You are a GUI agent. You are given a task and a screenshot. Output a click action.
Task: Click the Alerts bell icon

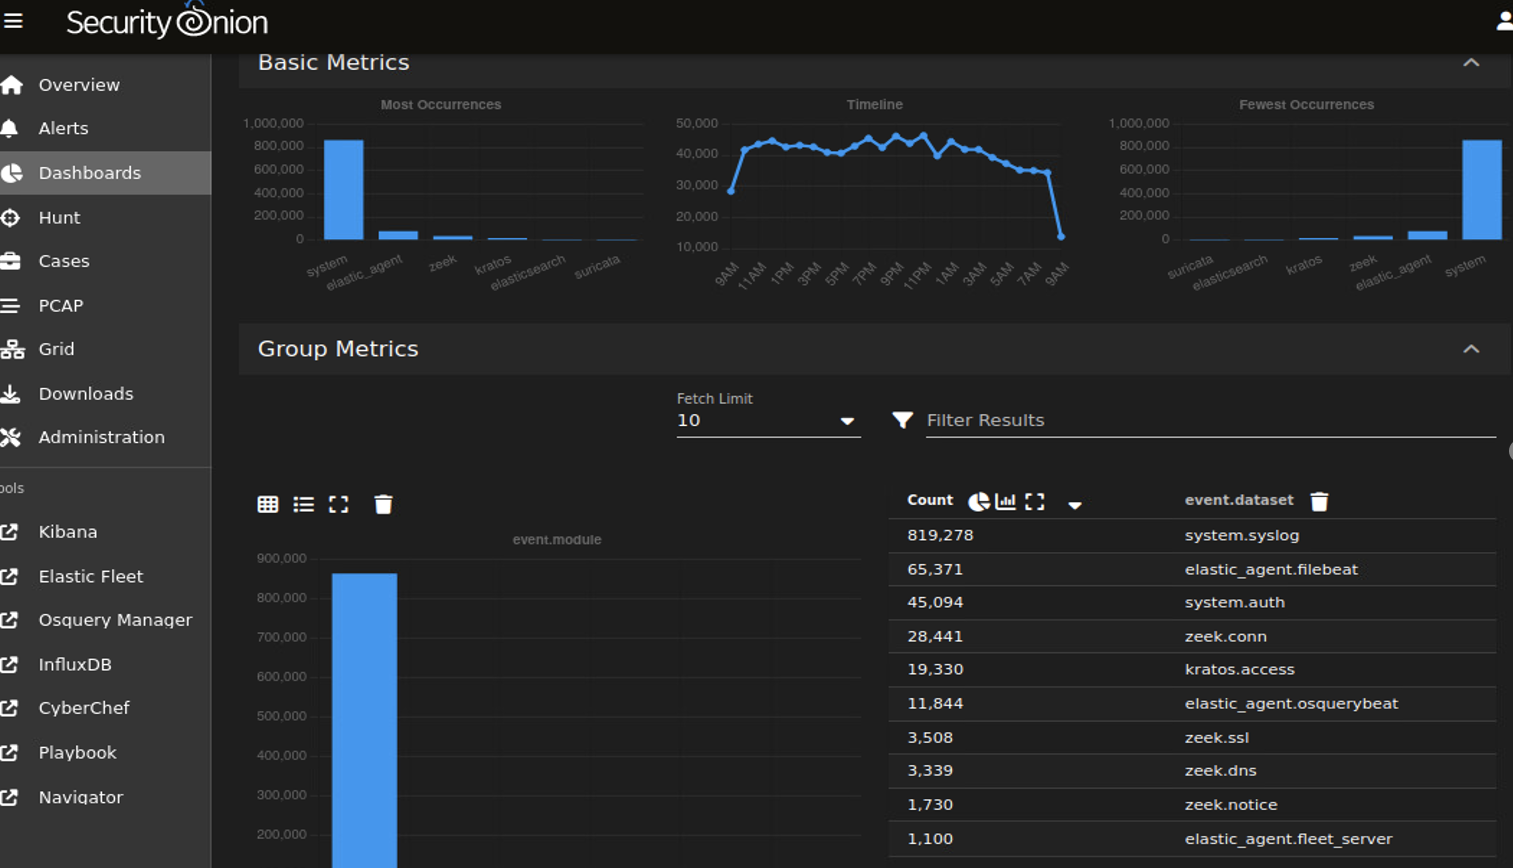point(10,128)
